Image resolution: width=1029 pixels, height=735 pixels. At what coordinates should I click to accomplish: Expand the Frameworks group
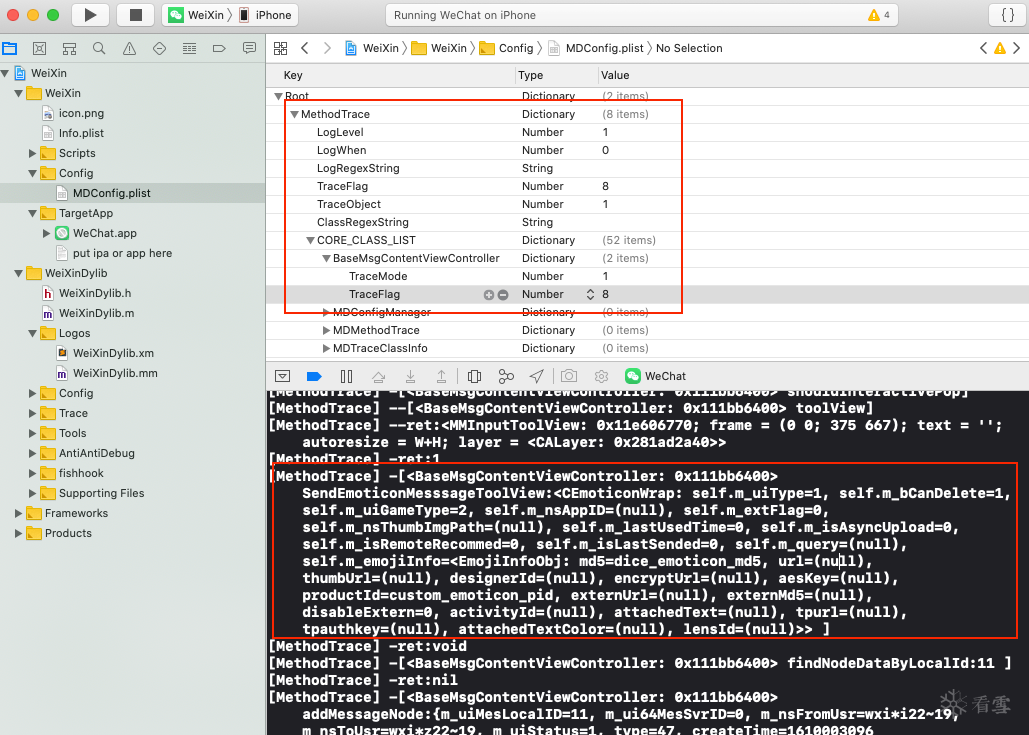tap(19, 513)
